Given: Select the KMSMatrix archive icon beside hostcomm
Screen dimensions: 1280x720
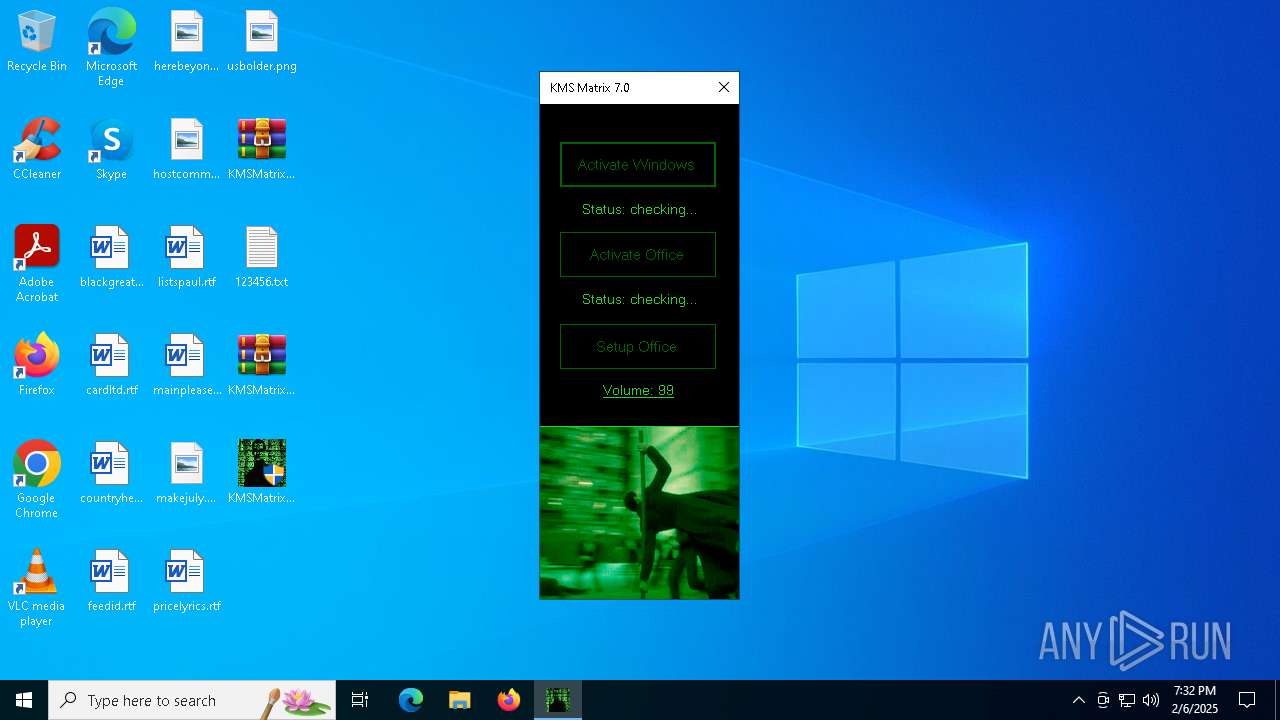Looking at the screenshot, I should coord(262,150).
